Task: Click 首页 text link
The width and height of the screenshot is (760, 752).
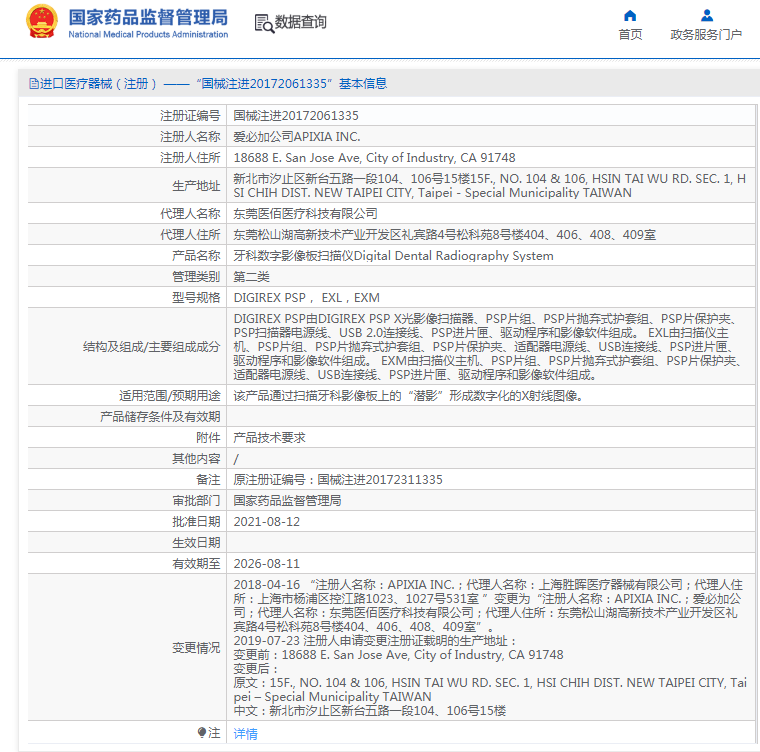Action: click(630, 35)
